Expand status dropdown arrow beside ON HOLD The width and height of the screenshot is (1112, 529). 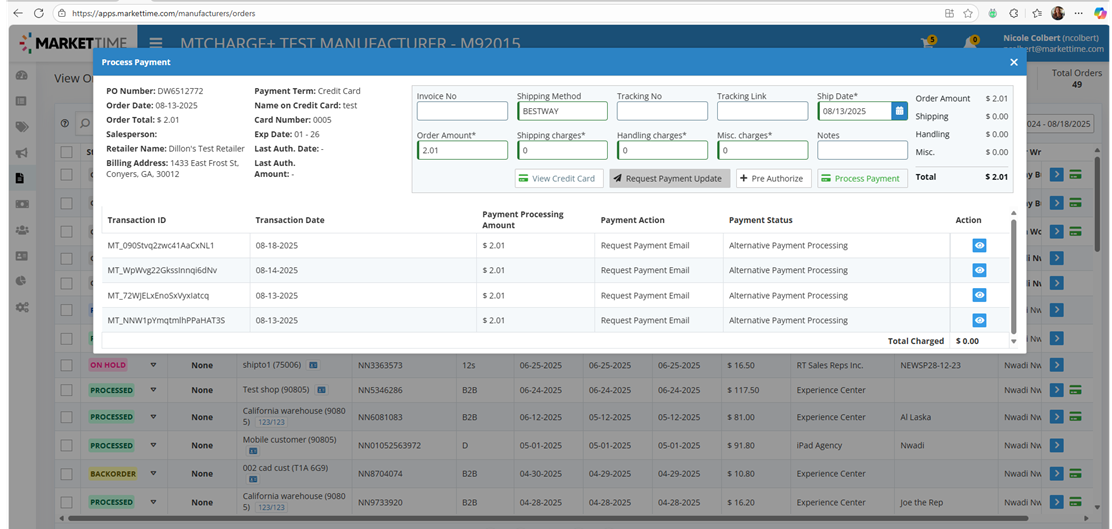(x=153, y=365)
